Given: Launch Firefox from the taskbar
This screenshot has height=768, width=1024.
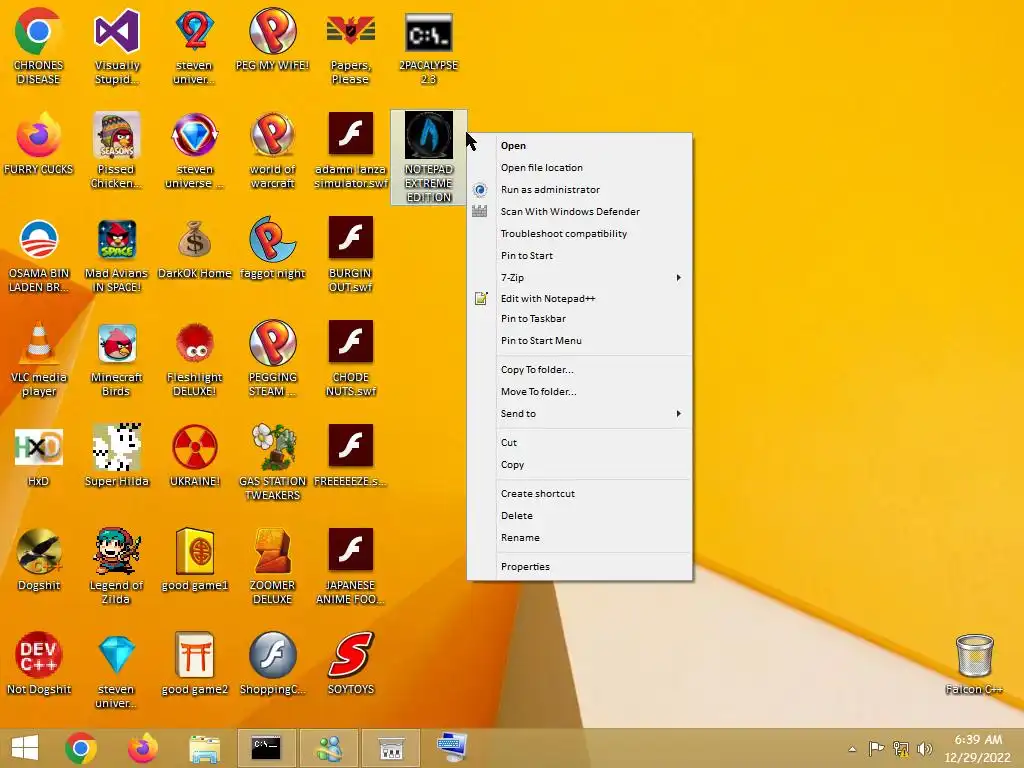Looking at the screenshot, I should click(x=142, y=748).
